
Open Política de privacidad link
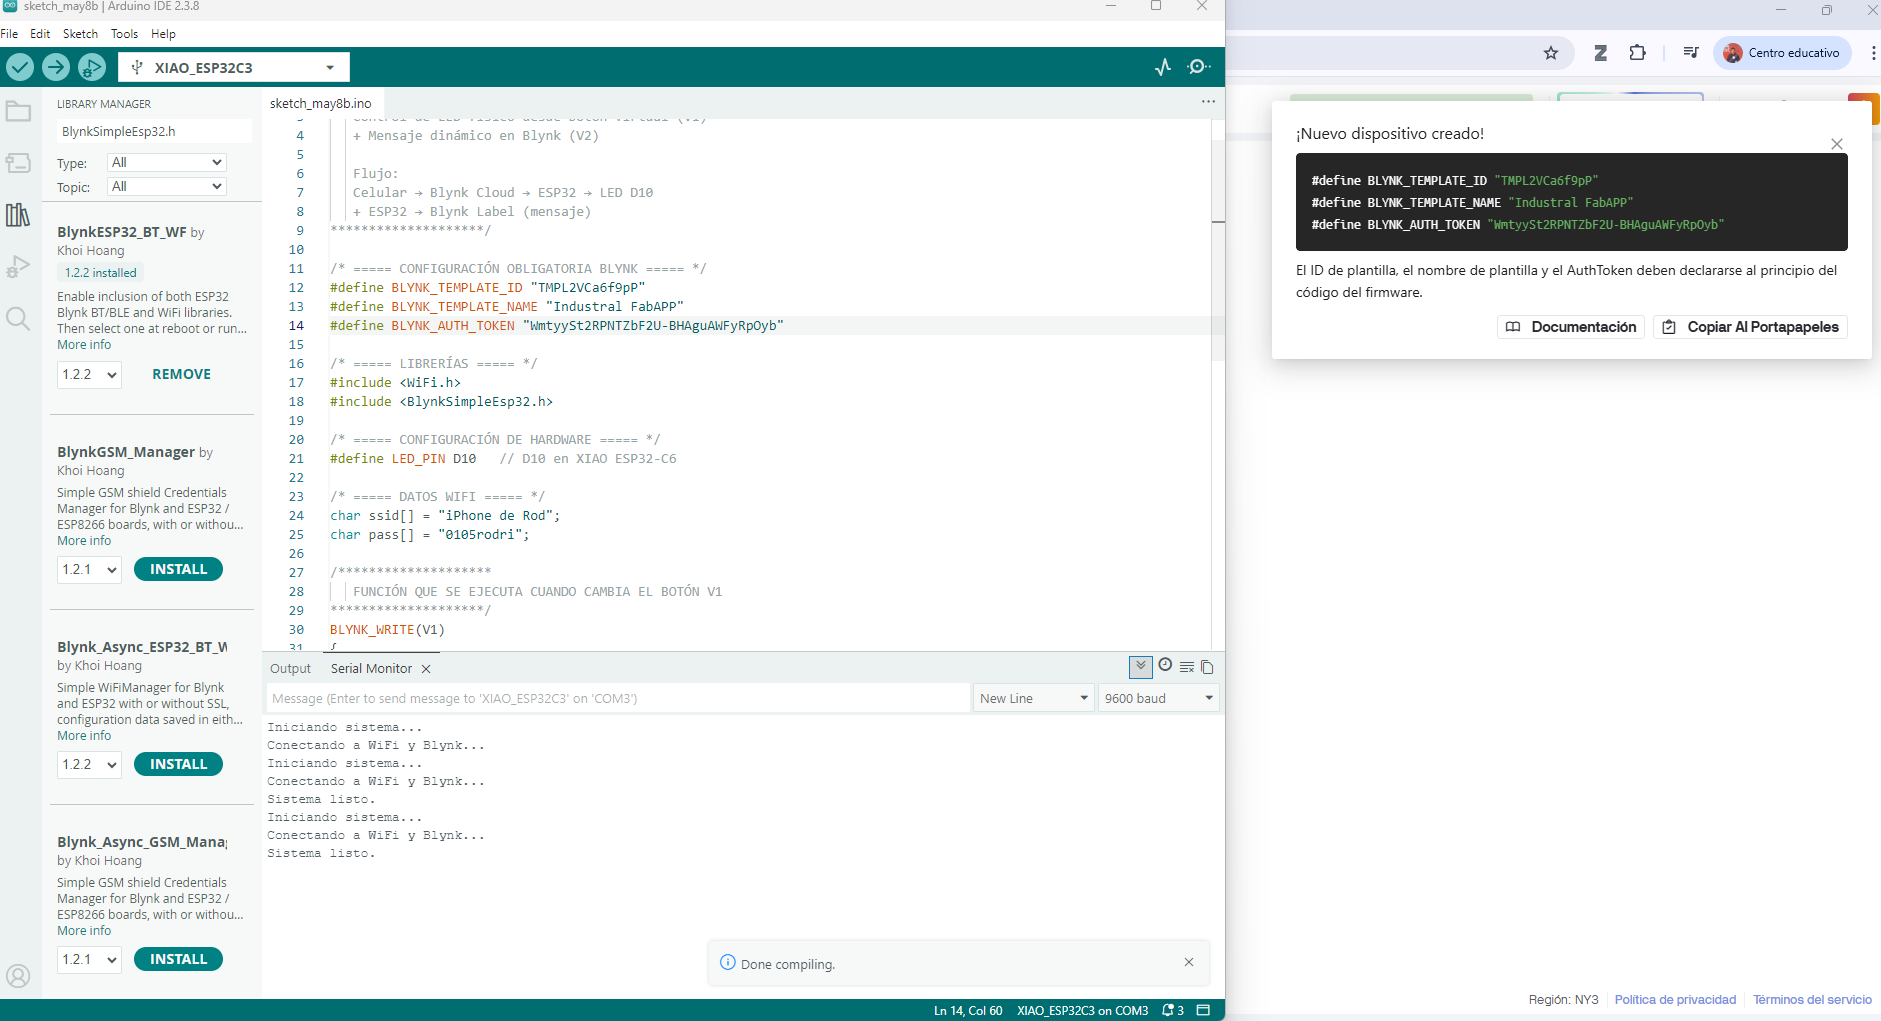click(1675, 999)
